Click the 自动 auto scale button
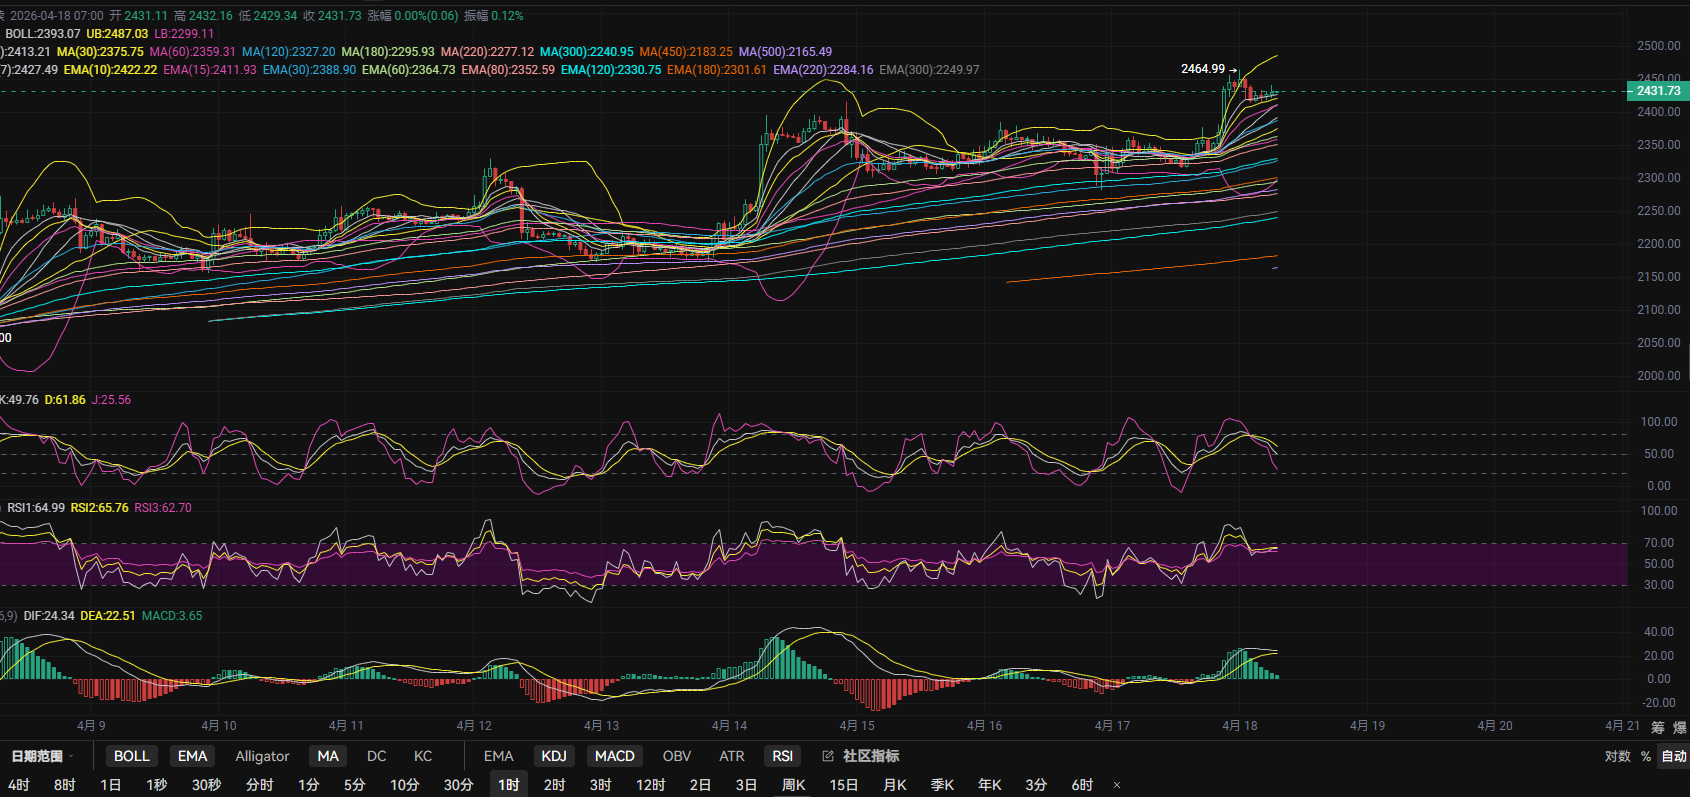1690x797 pixels. tap(1673, 756)
